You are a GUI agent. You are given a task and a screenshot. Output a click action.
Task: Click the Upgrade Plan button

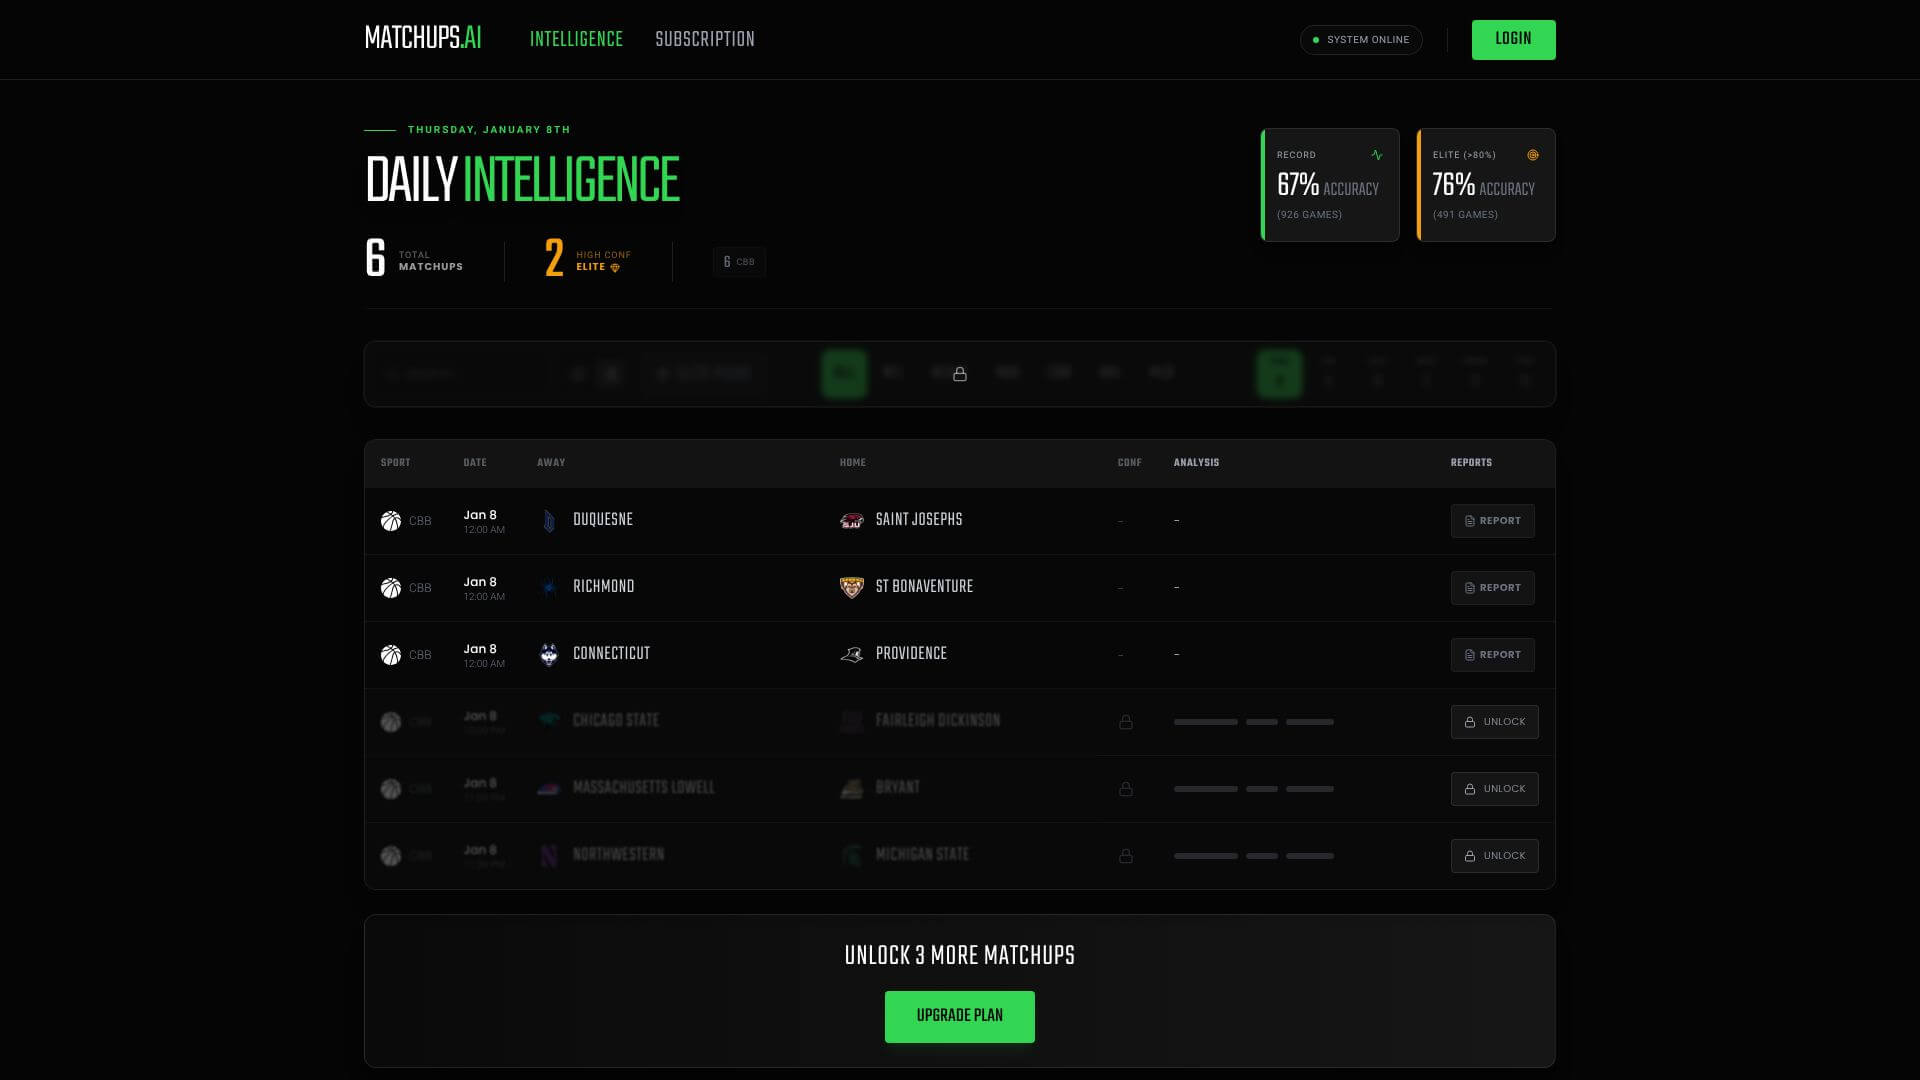(x=959, y=1016)
